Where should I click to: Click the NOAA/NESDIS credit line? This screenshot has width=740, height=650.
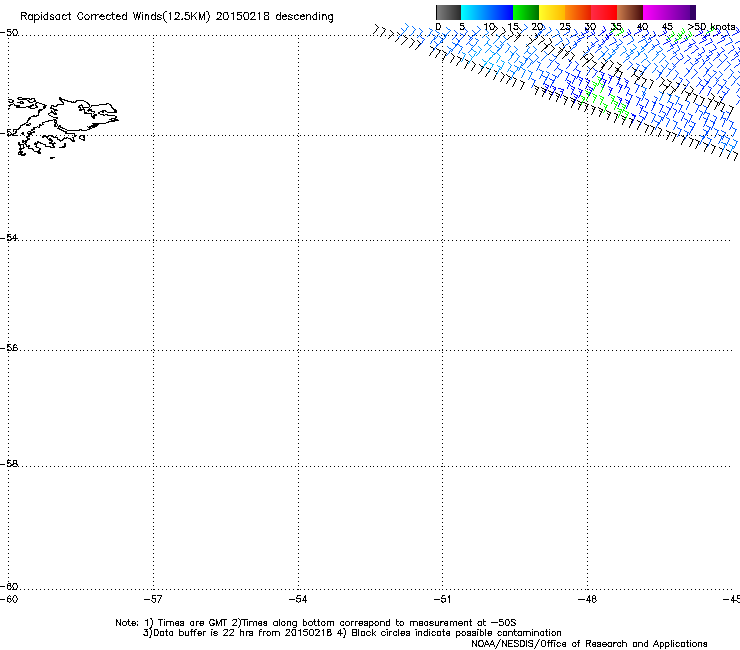tap(589, 644)
